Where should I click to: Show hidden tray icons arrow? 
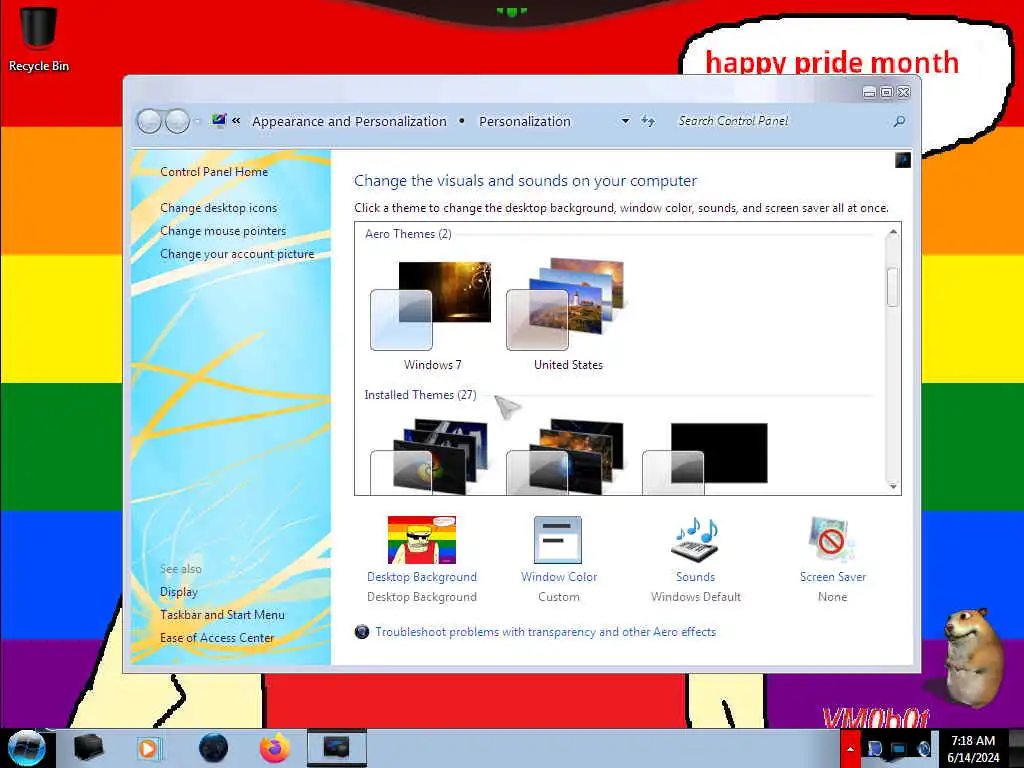pyautogui.click(x=850, y=749)
